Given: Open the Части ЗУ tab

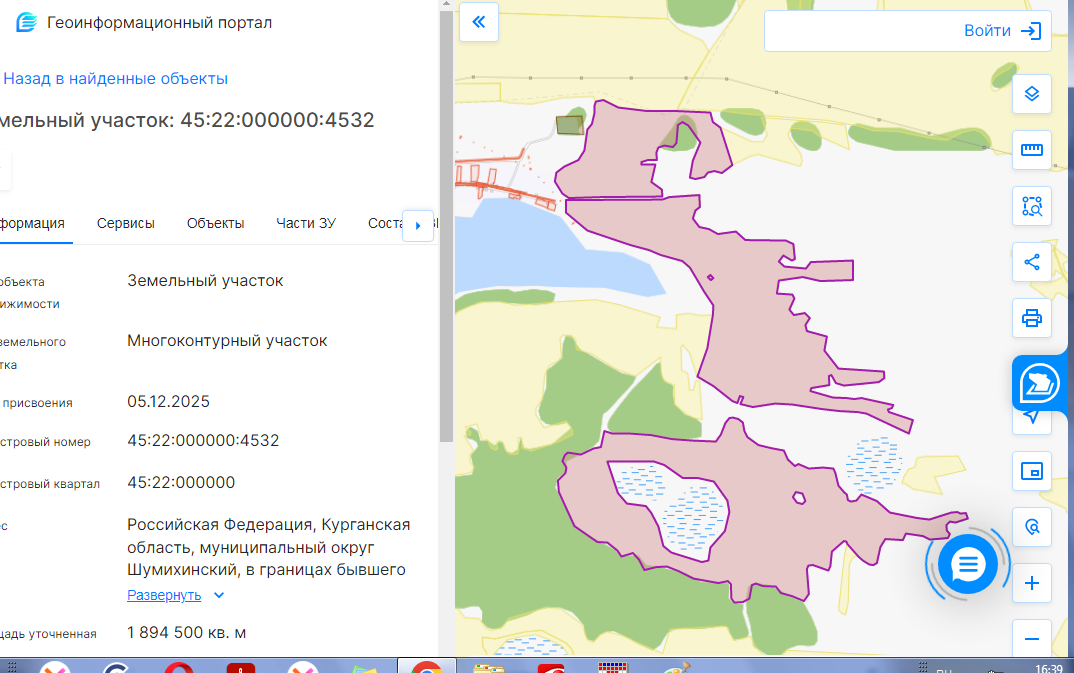Looking at the screenshot, I should pyautogui.click(x=305, y=223).
